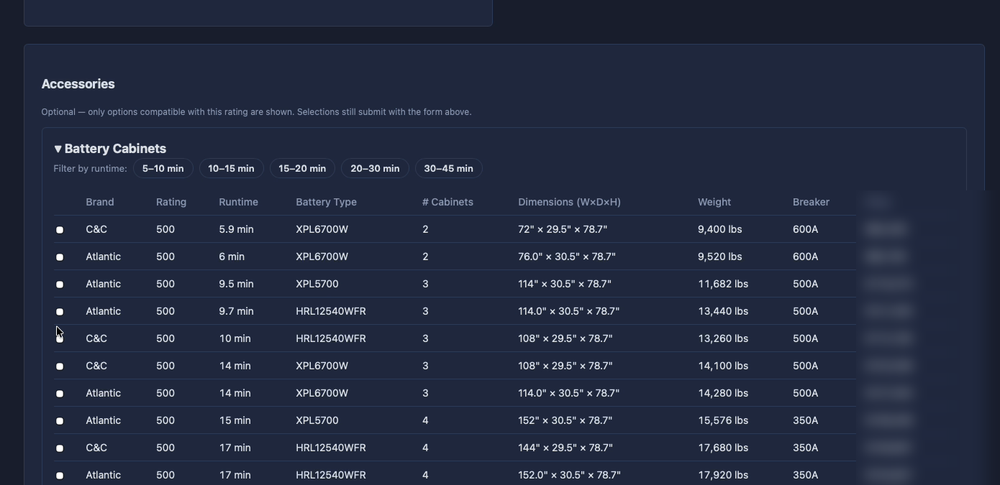Click the 9,400 lbs weight cell
The width and height of the screenshot is (1000, 485).
[x=720, y=229]
